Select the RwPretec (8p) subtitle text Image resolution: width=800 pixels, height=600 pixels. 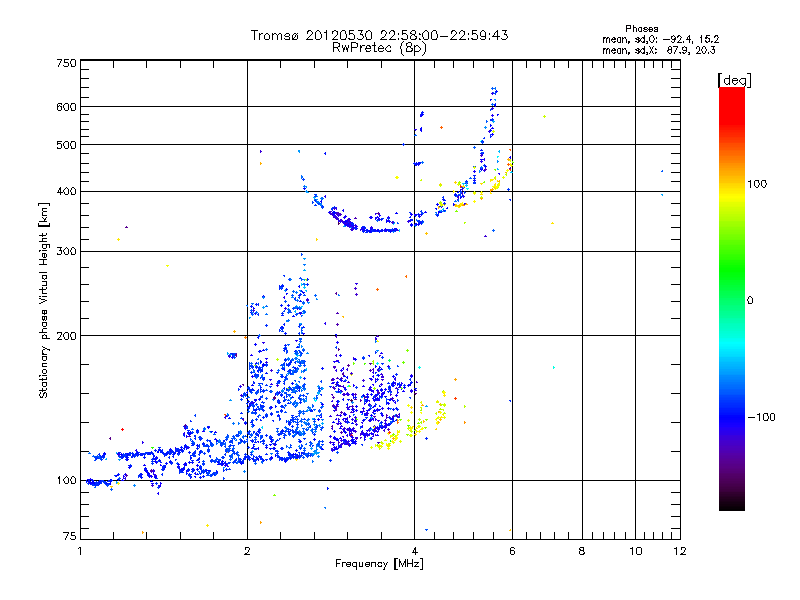(x=379, y=47)
